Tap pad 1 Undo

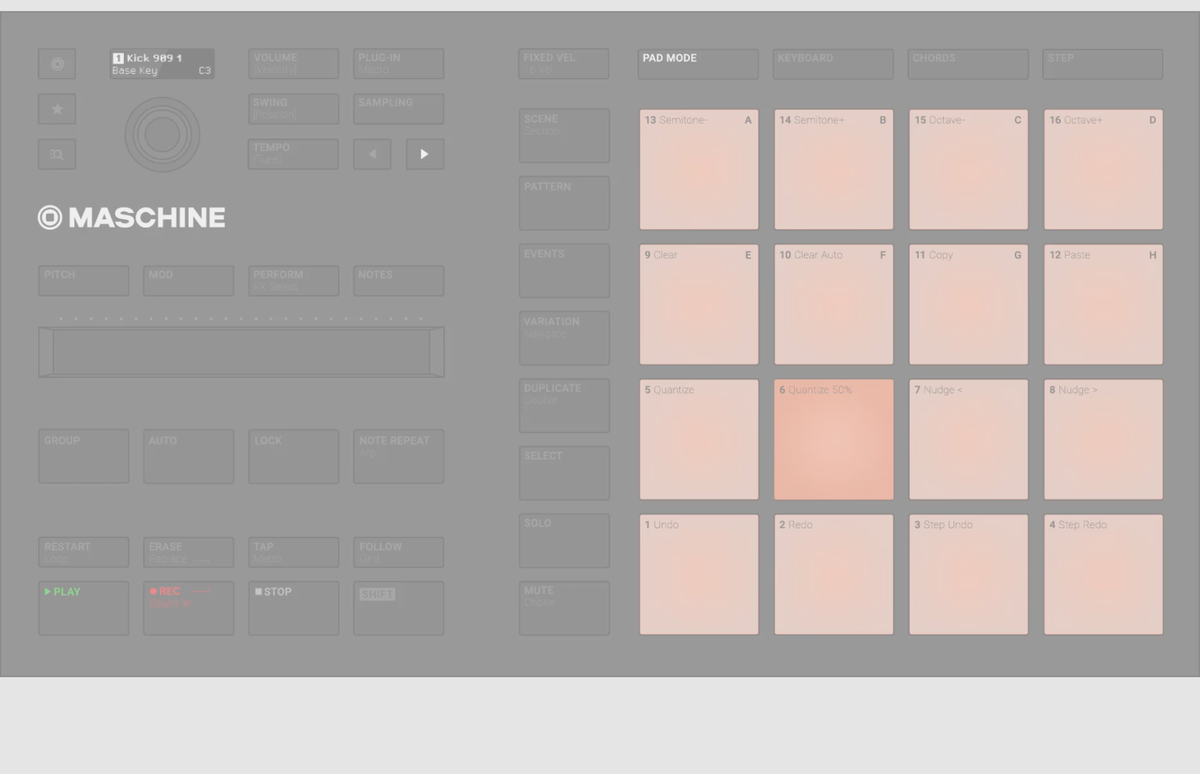pyautogui.click(x=699, y=575)
